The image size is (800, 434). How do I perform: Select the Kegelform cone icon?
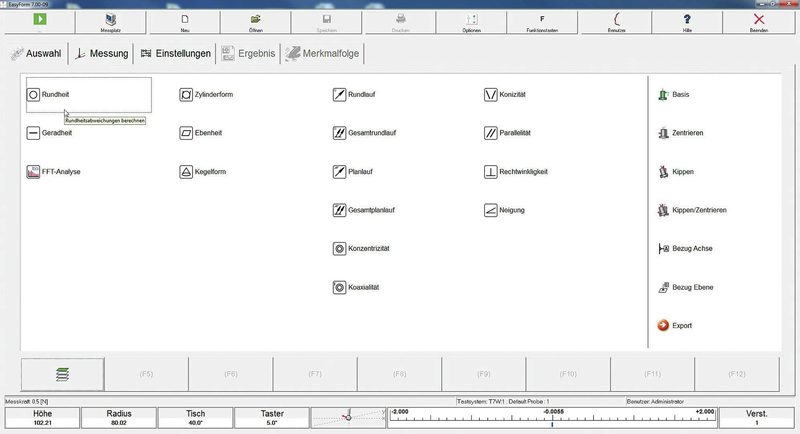(186, 172)
